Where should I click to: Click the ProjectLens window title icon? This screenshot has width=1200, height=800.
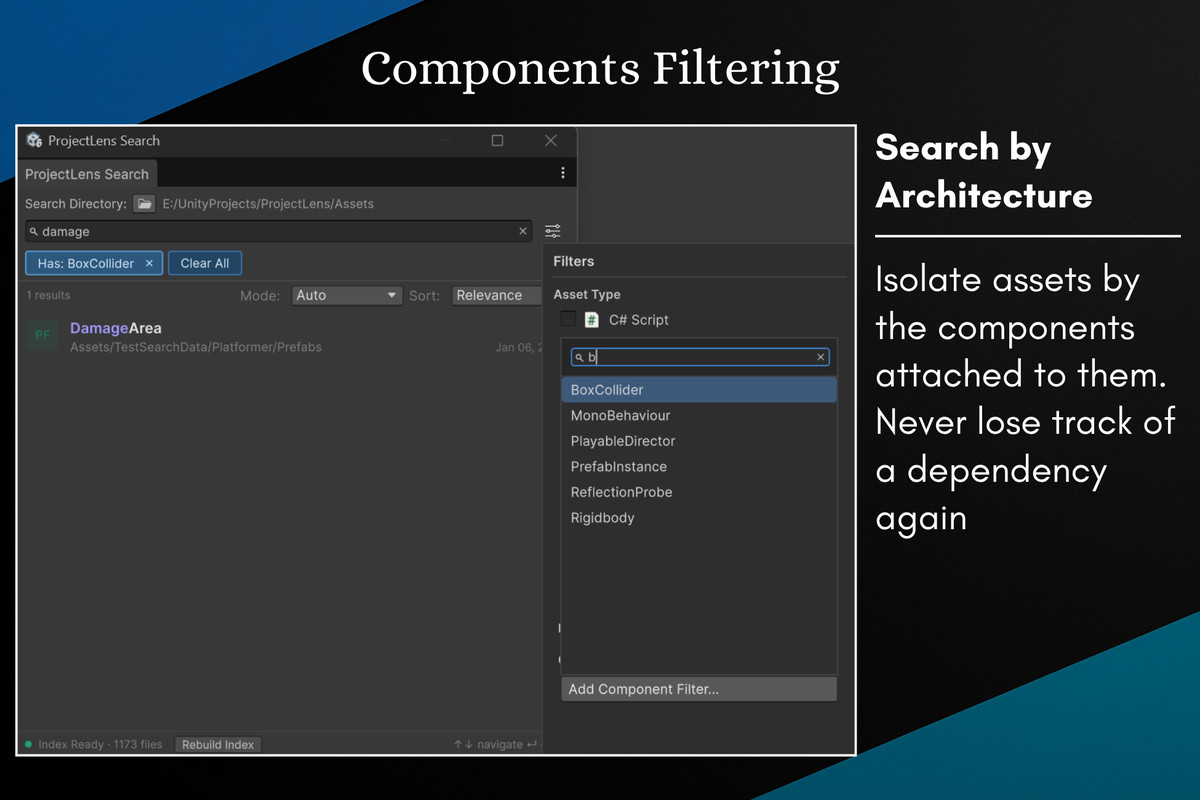34,140
